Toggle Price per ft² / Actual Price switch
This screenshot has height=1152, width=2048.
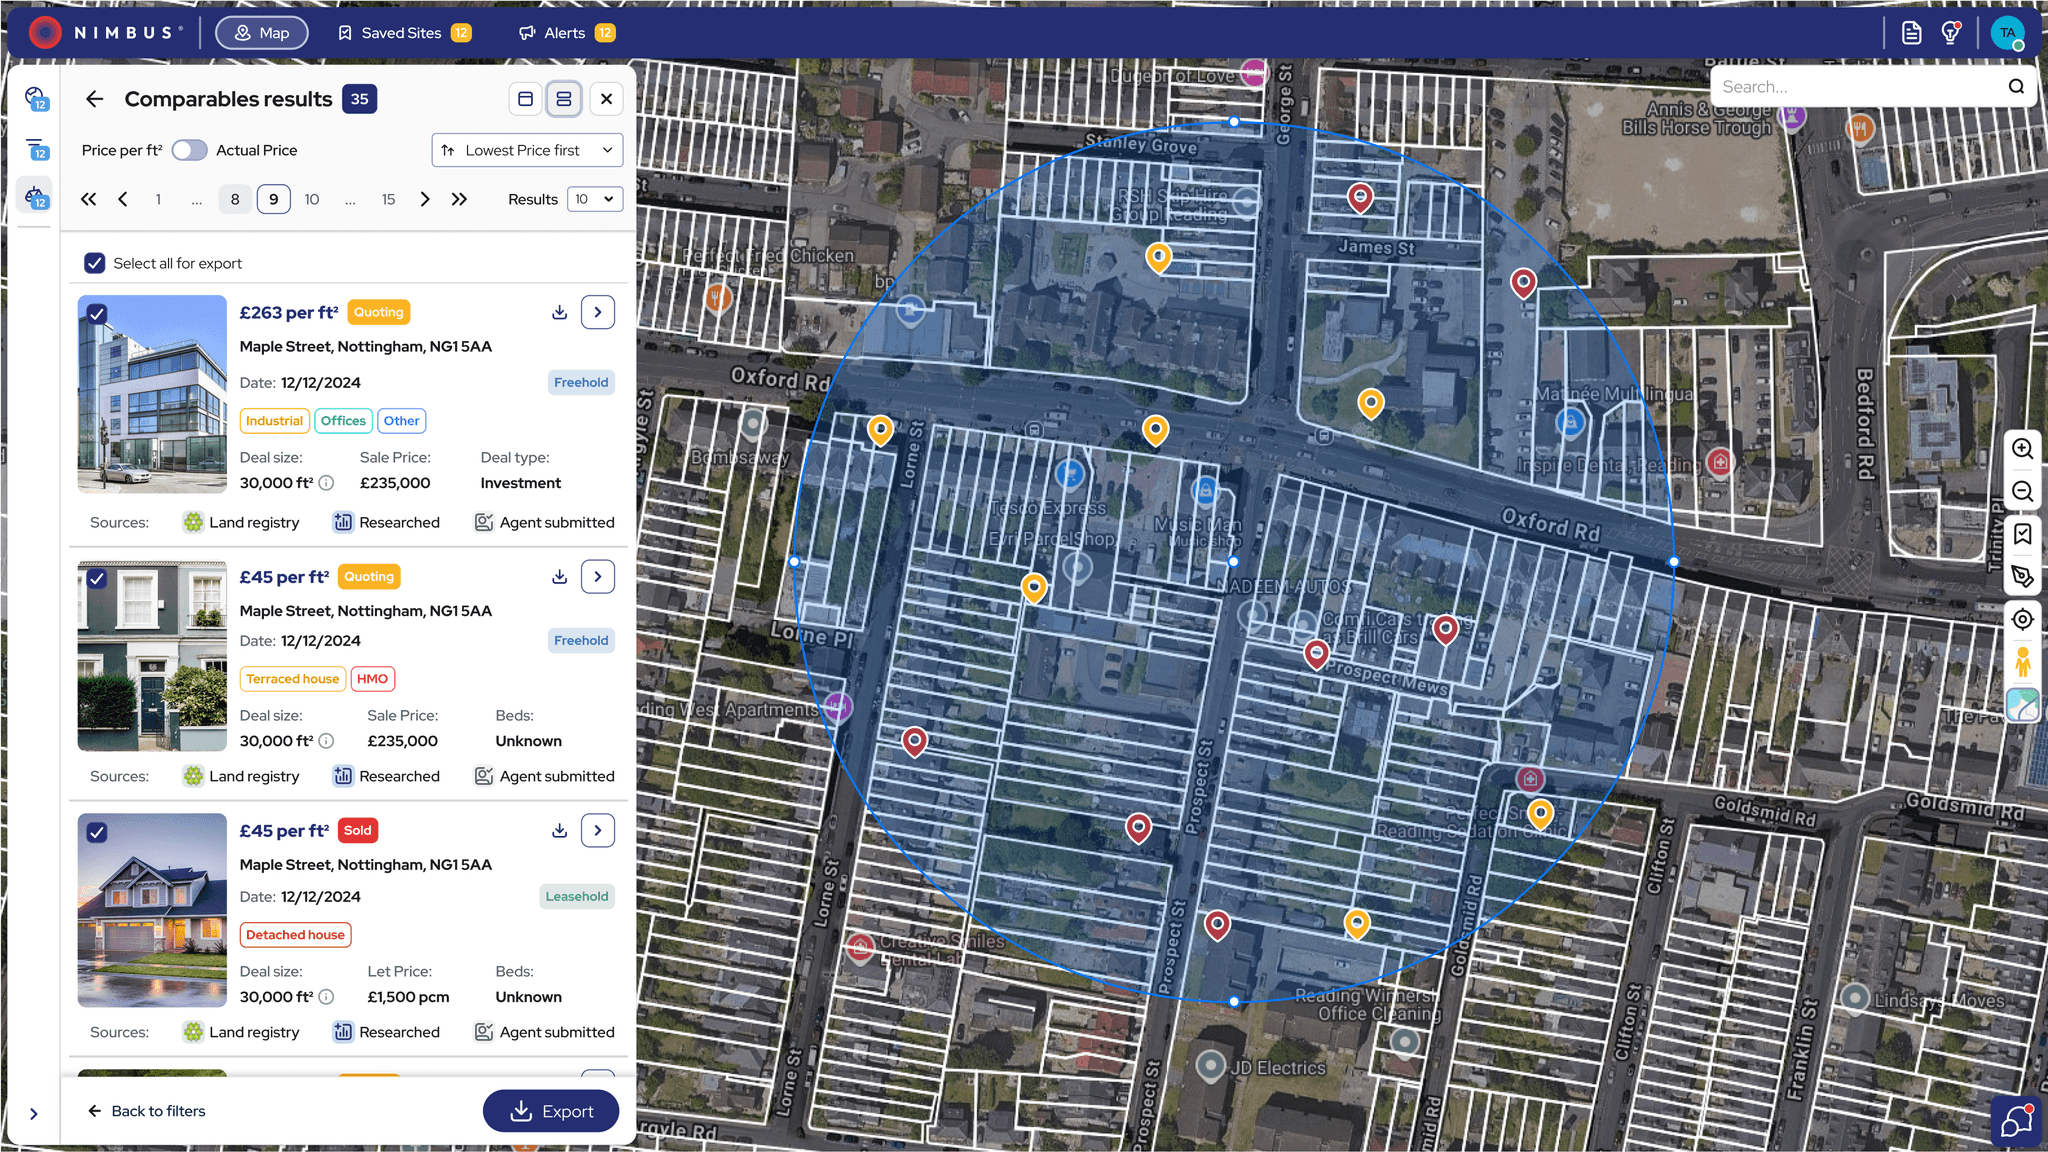pos(189,150)
